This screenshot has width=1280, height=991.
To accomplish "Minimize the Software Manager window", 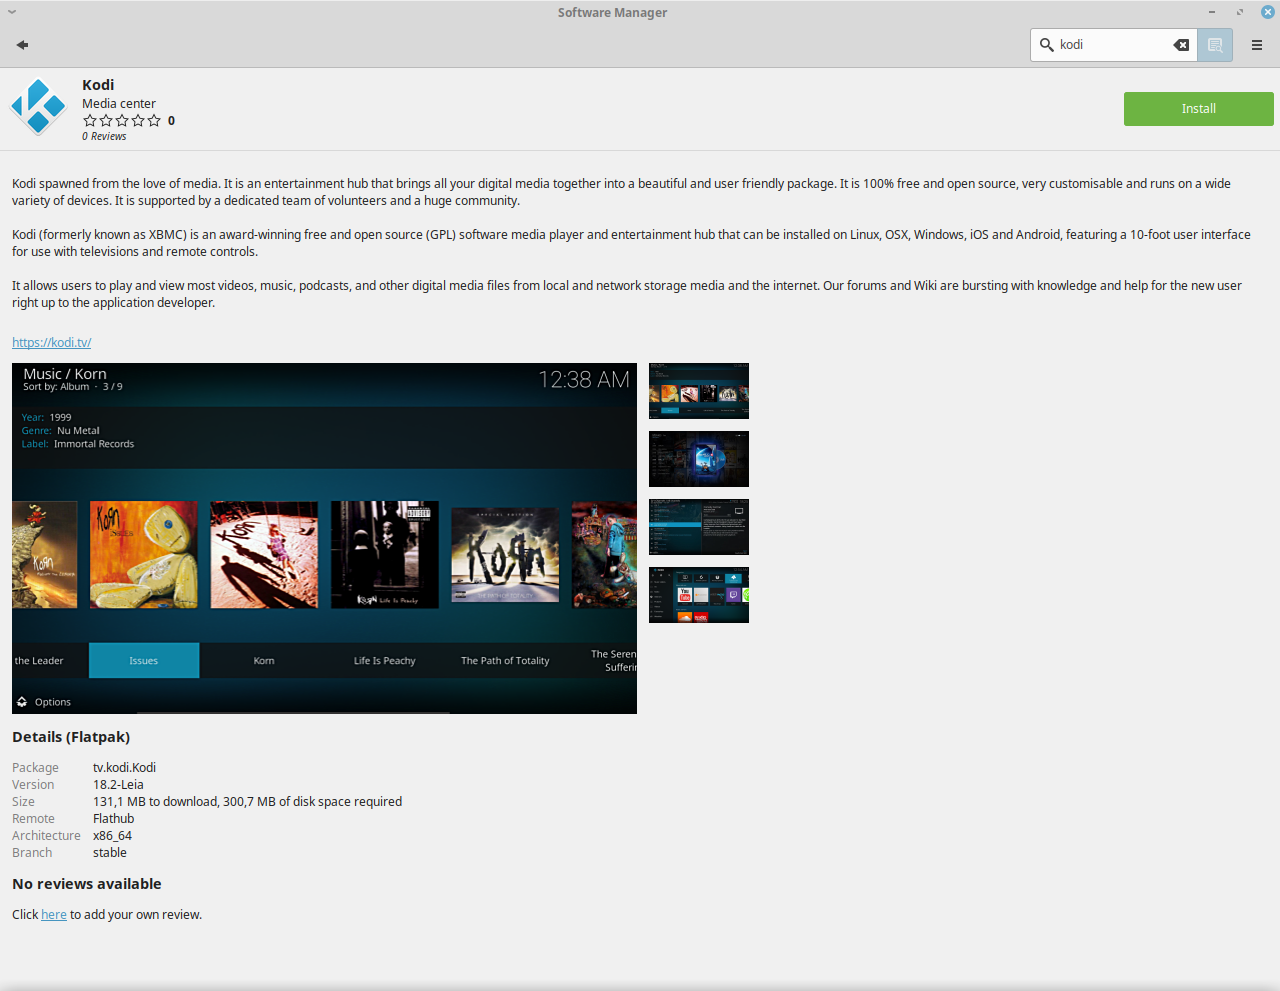I will pos(1212,12).
